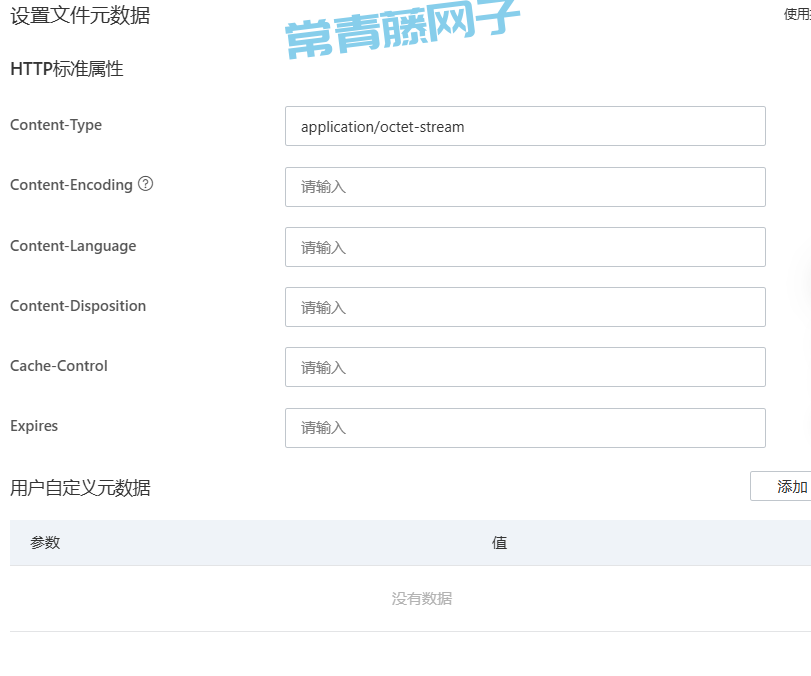
Task: Select the Content-Language input field
Action: tap(525, 247)
